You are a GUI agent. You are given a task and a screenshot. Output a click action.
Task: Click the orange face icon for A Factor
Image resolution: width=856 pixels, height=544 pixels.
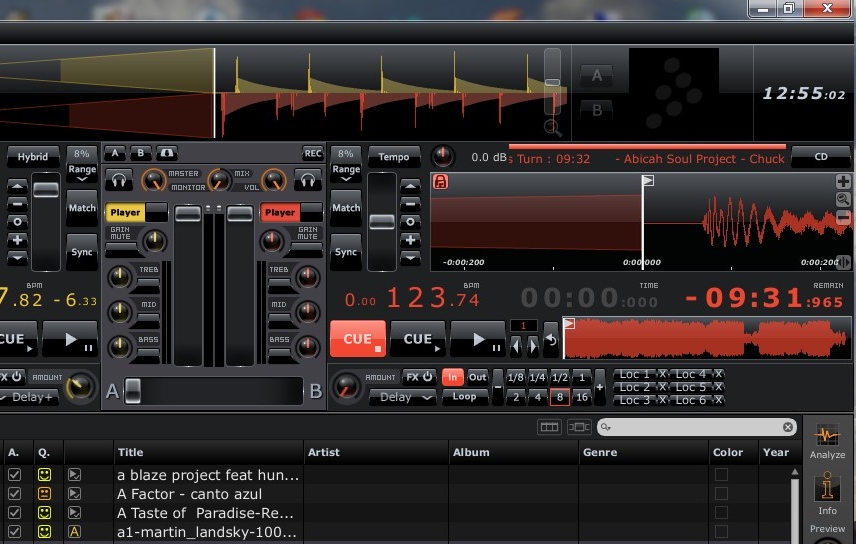[x=44, y=494]
